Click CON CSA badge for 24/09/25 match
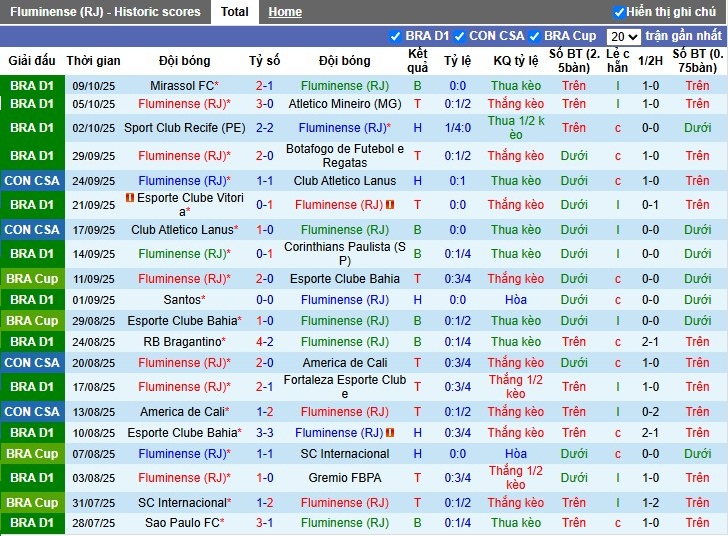The height and width of the screenshot is (536, 728). [x=32, y=181]
